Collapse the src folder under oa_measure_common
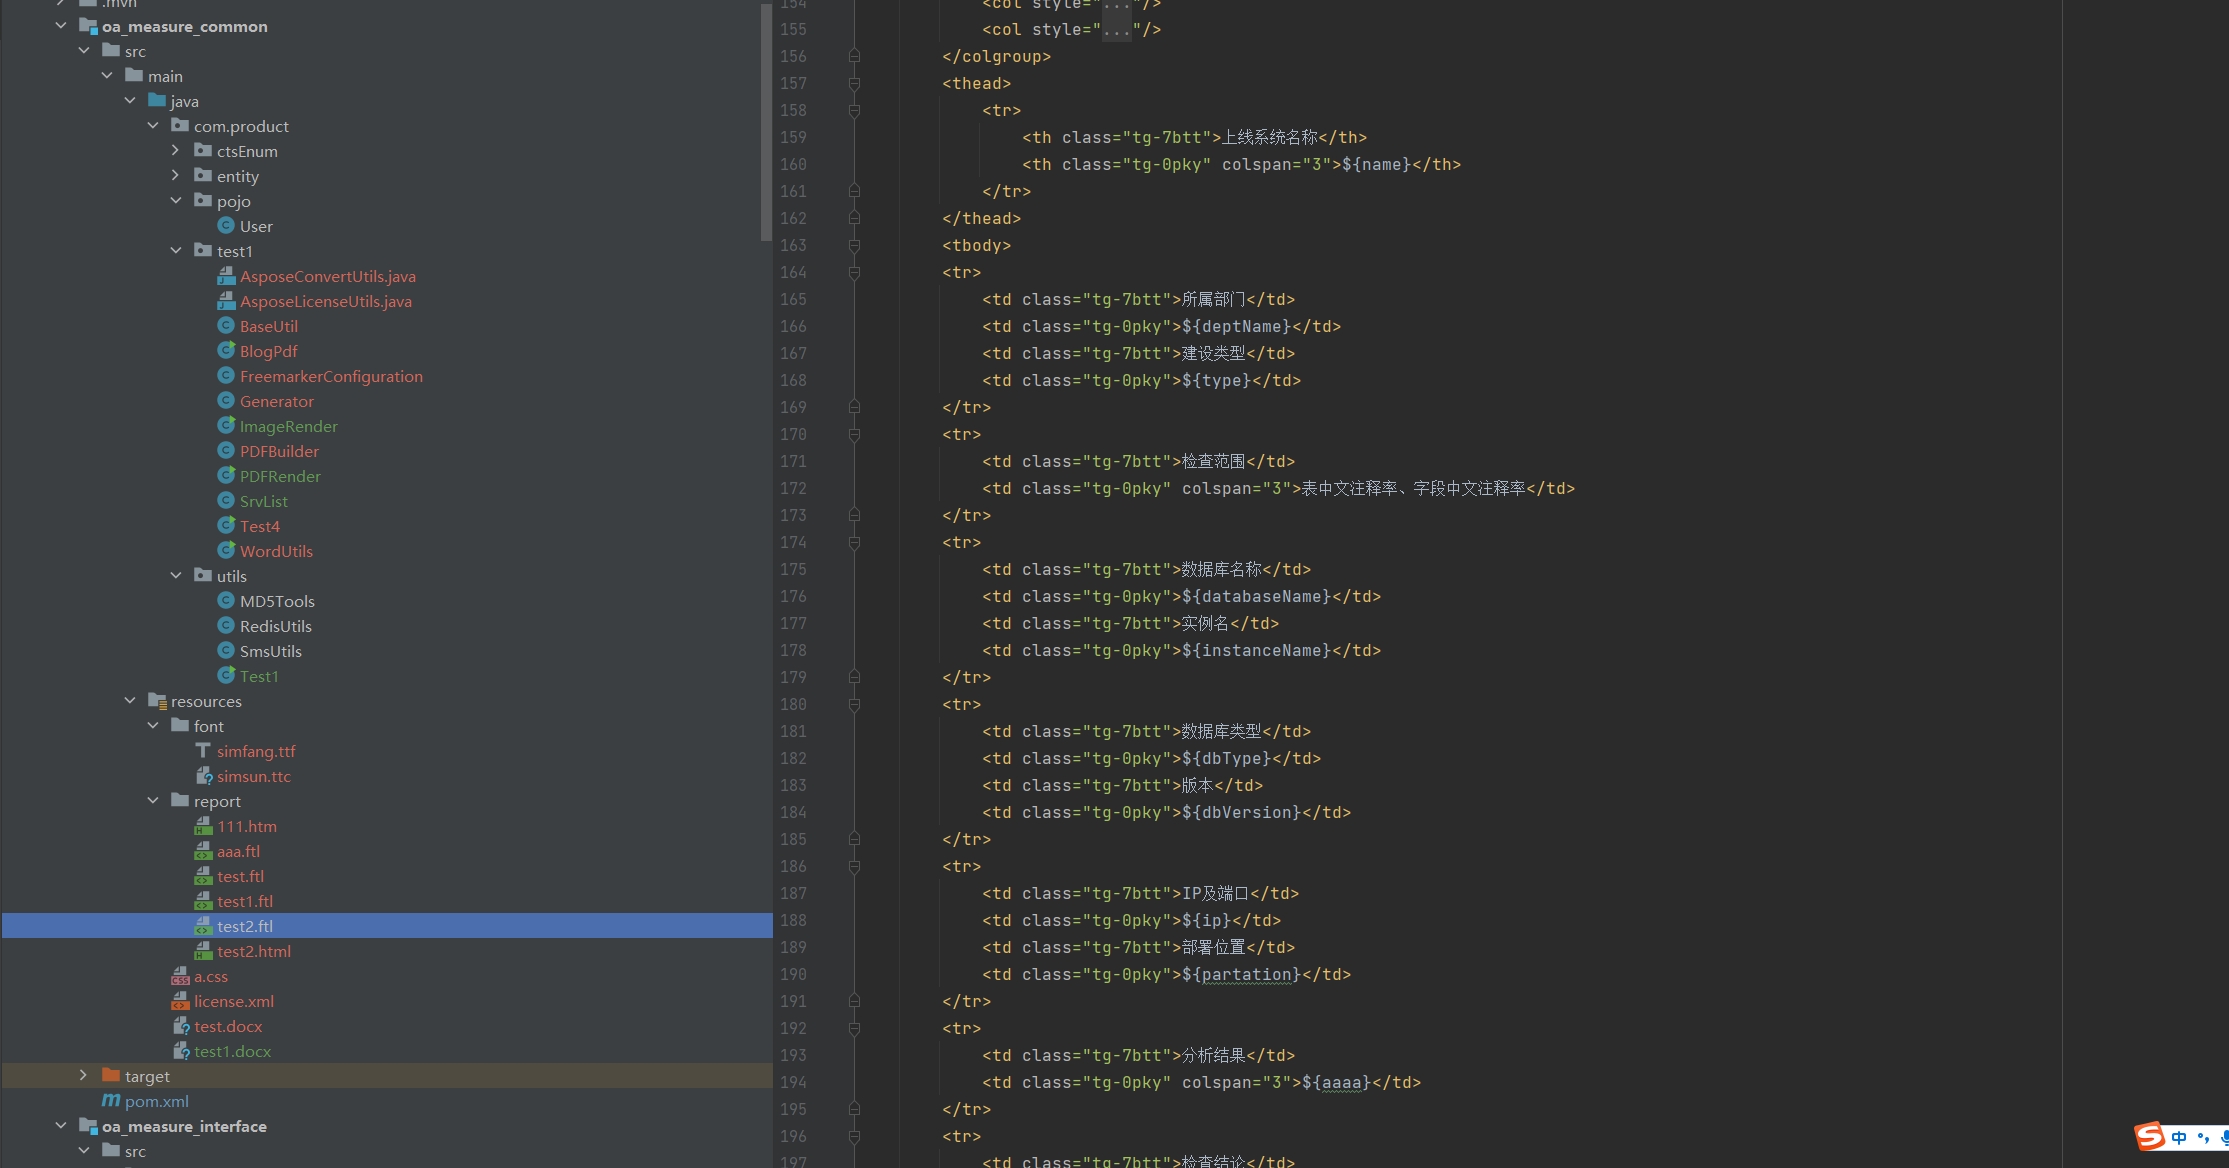This screenshot has height=1168, width=2229. [x=84, y=51]
